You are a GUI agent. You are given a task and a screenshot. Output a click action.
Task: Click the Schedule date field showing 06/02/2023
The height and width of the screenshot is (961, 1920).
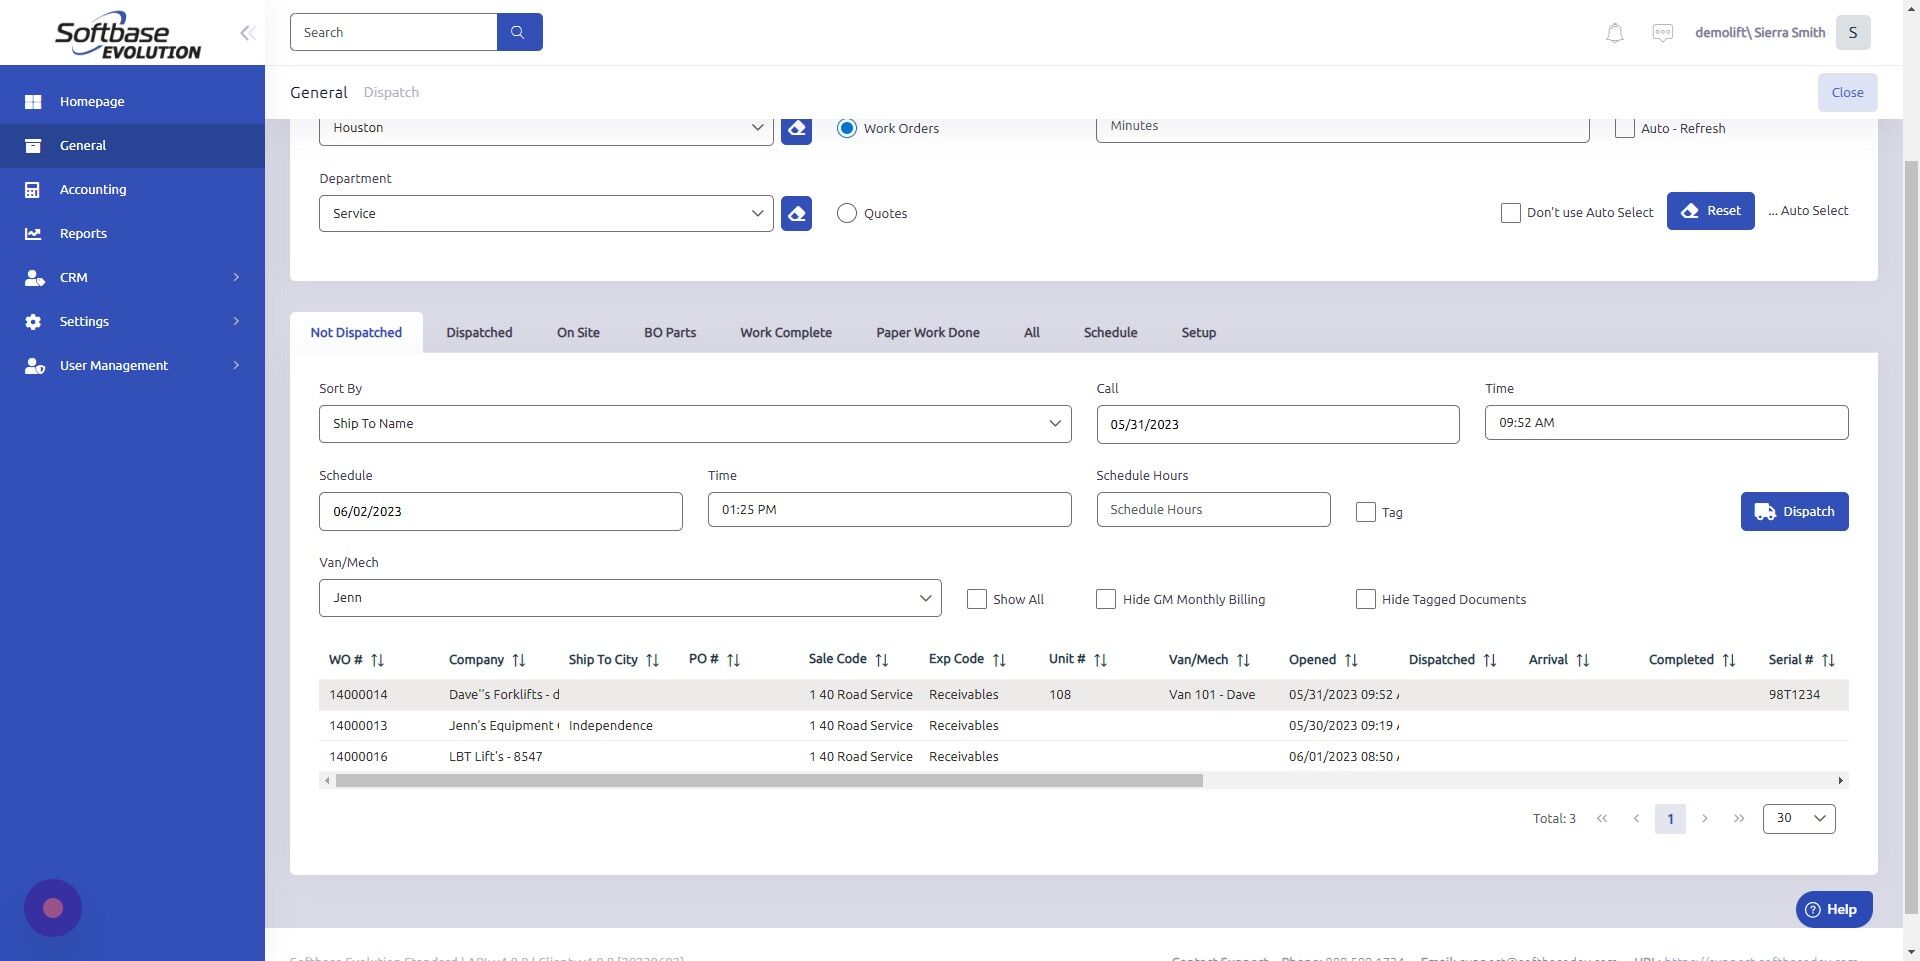[500, 510]
